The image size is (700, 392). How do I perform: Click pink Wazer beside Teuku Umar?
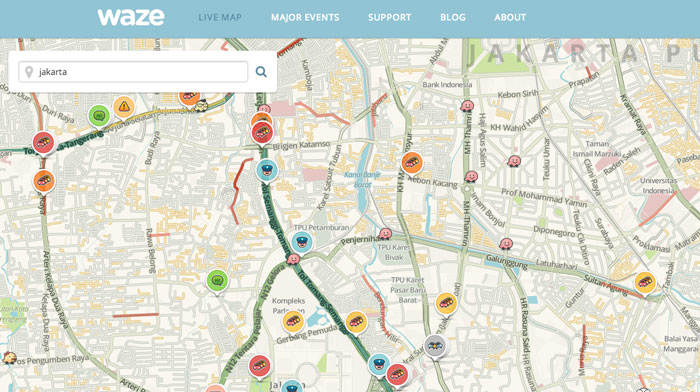tap(514, 161)
